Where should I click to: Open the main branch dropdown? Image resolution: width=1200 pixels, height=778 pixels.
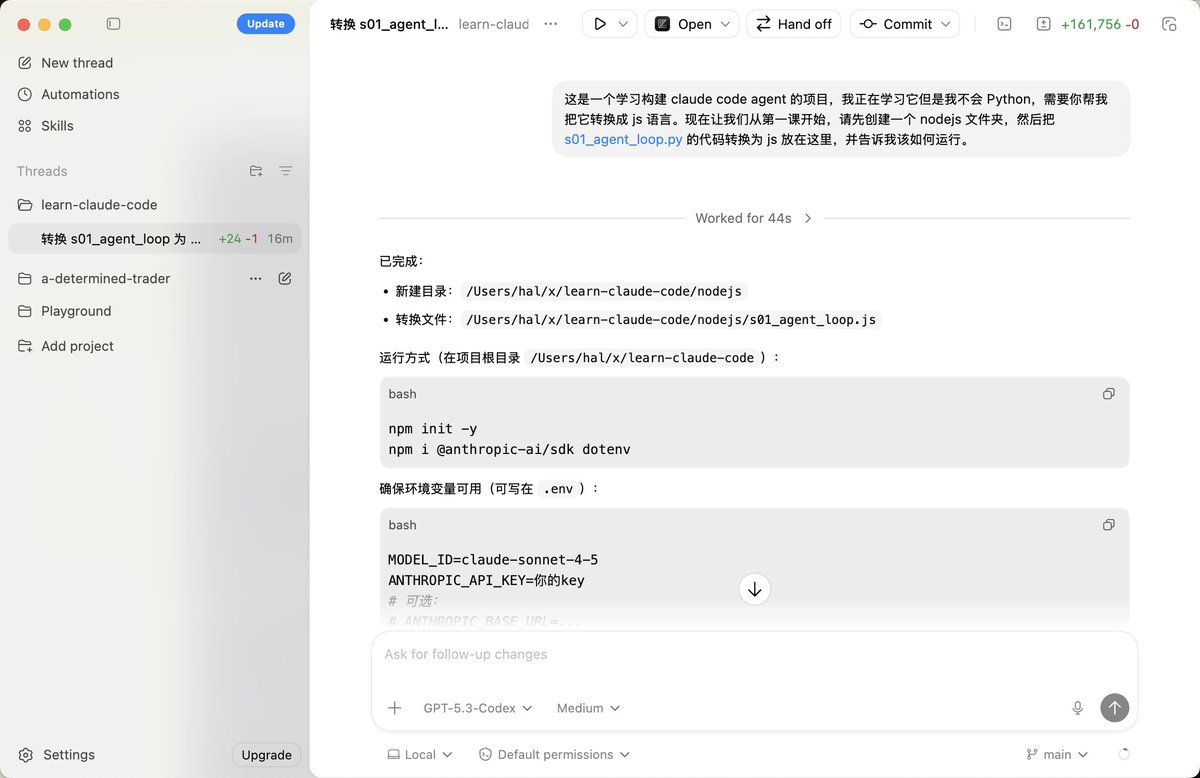pos(1057,755)
